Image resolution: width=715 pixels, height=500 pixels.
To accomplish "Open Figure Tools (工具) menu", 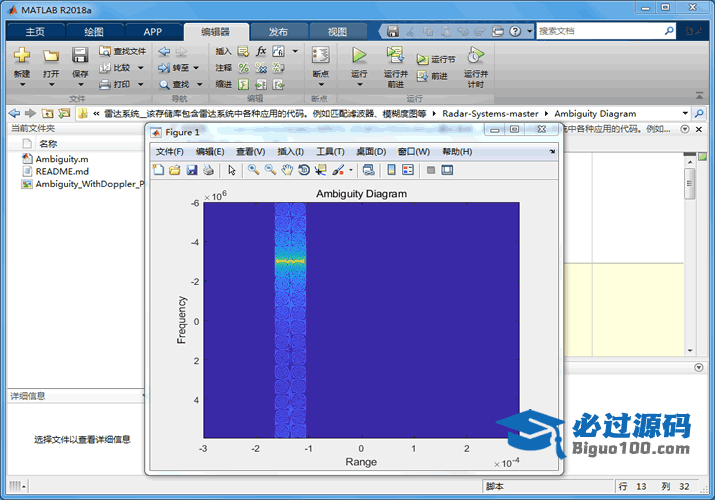I will coord(331,152).
